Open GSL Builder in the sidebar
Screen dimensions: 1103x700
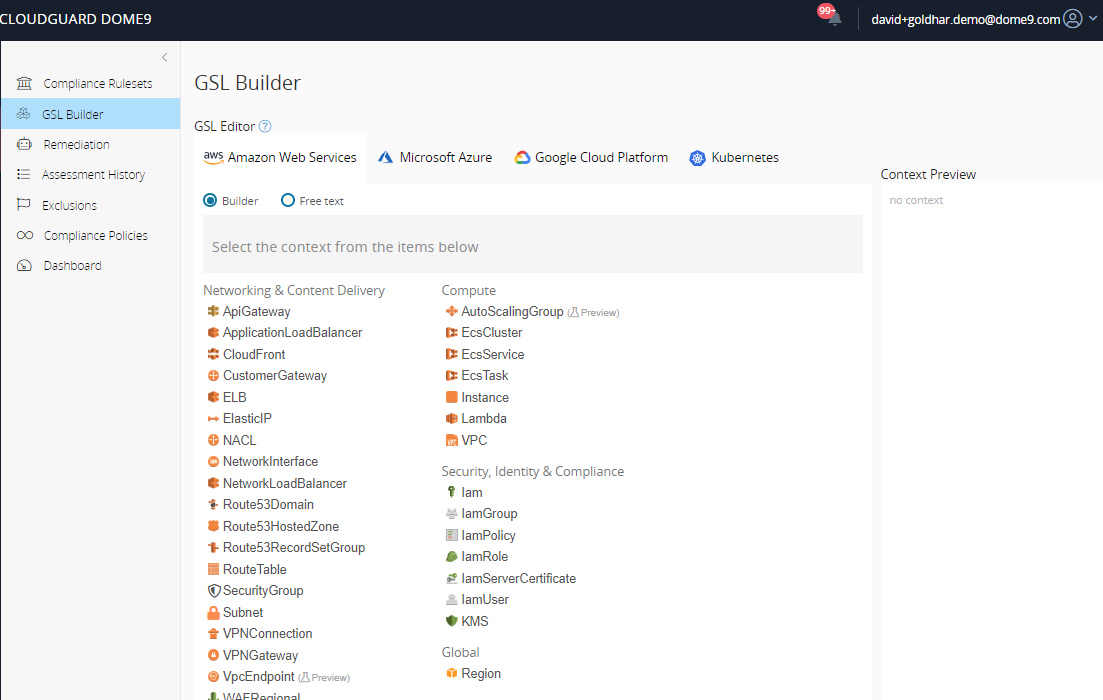pos(91,114)
